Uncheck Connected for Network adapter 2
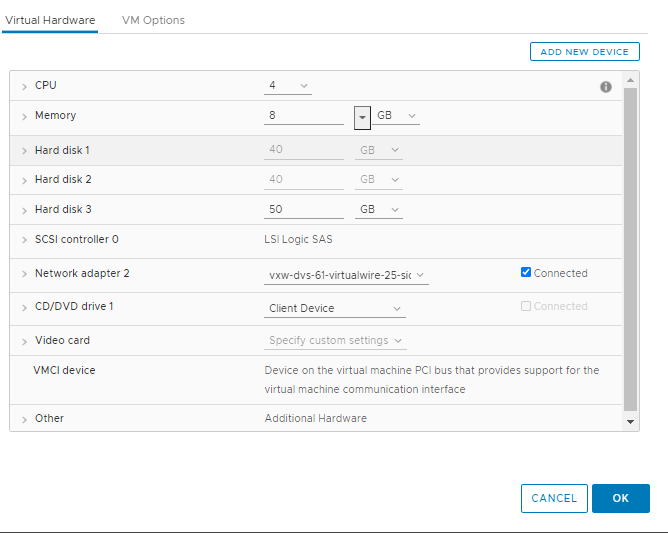 (x=526, y=272)
